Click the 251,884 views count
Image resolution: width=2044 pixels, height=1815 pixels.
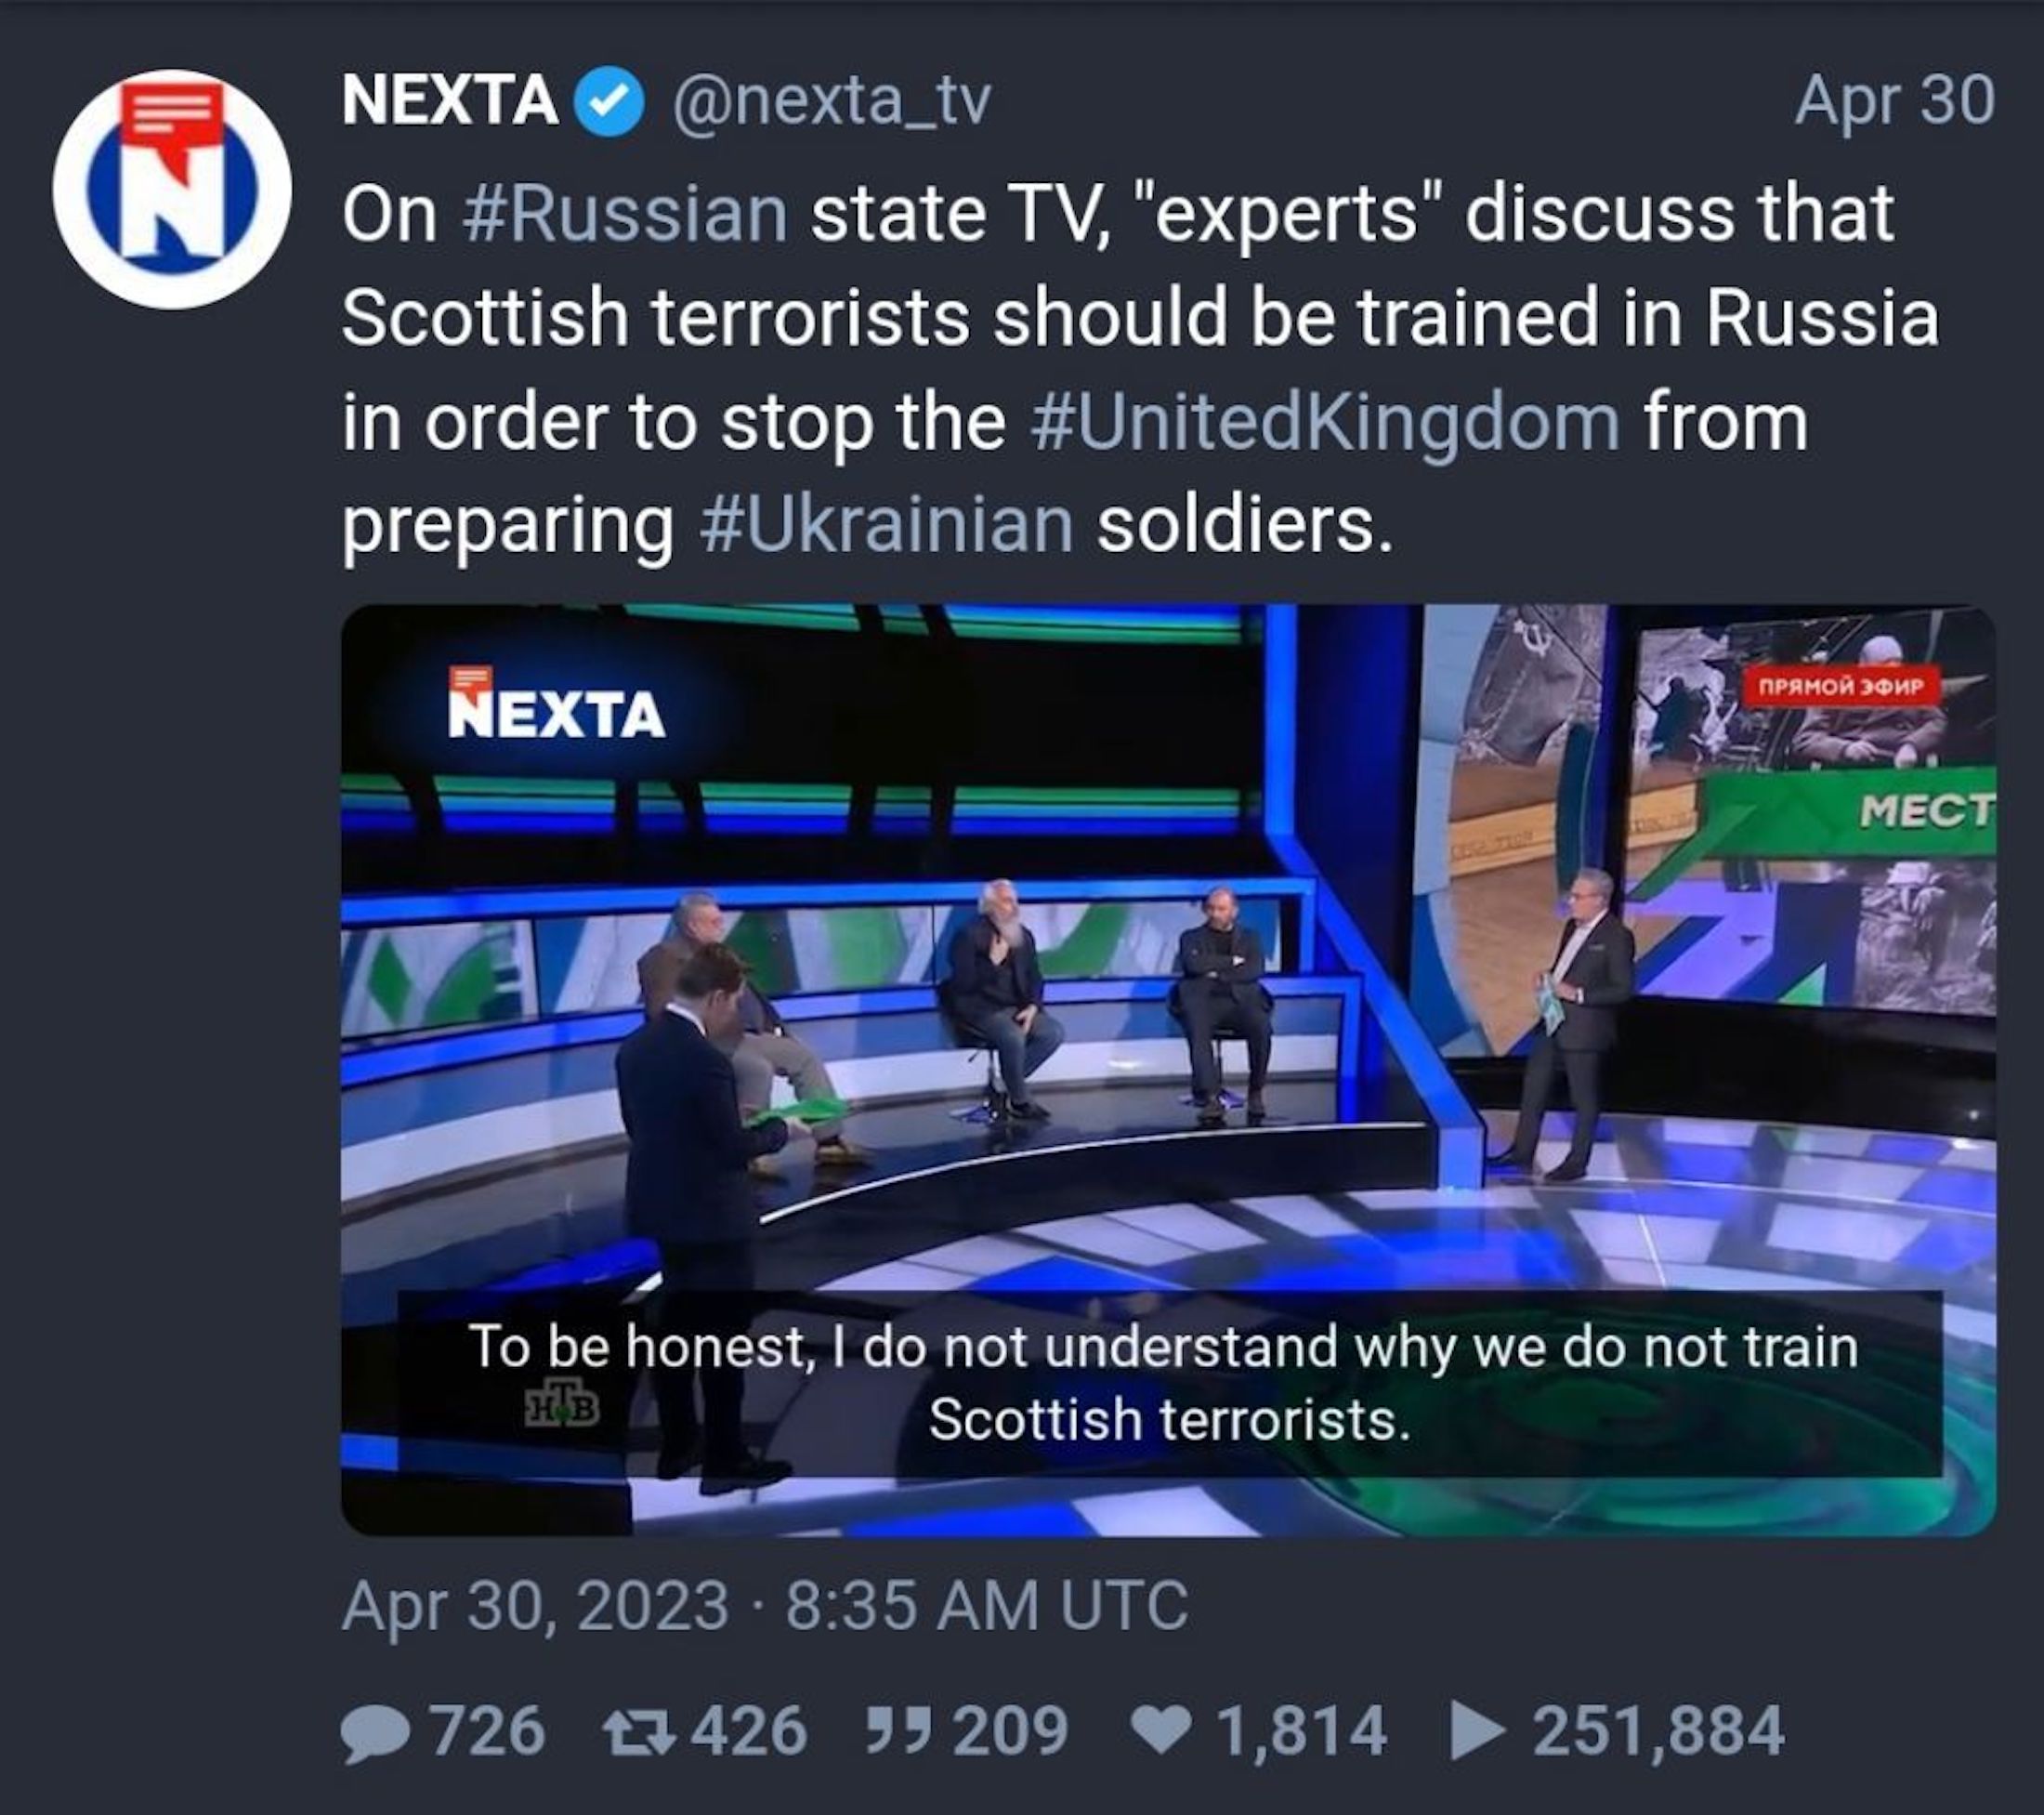pyautogui.click(x=1658, y=1732)
